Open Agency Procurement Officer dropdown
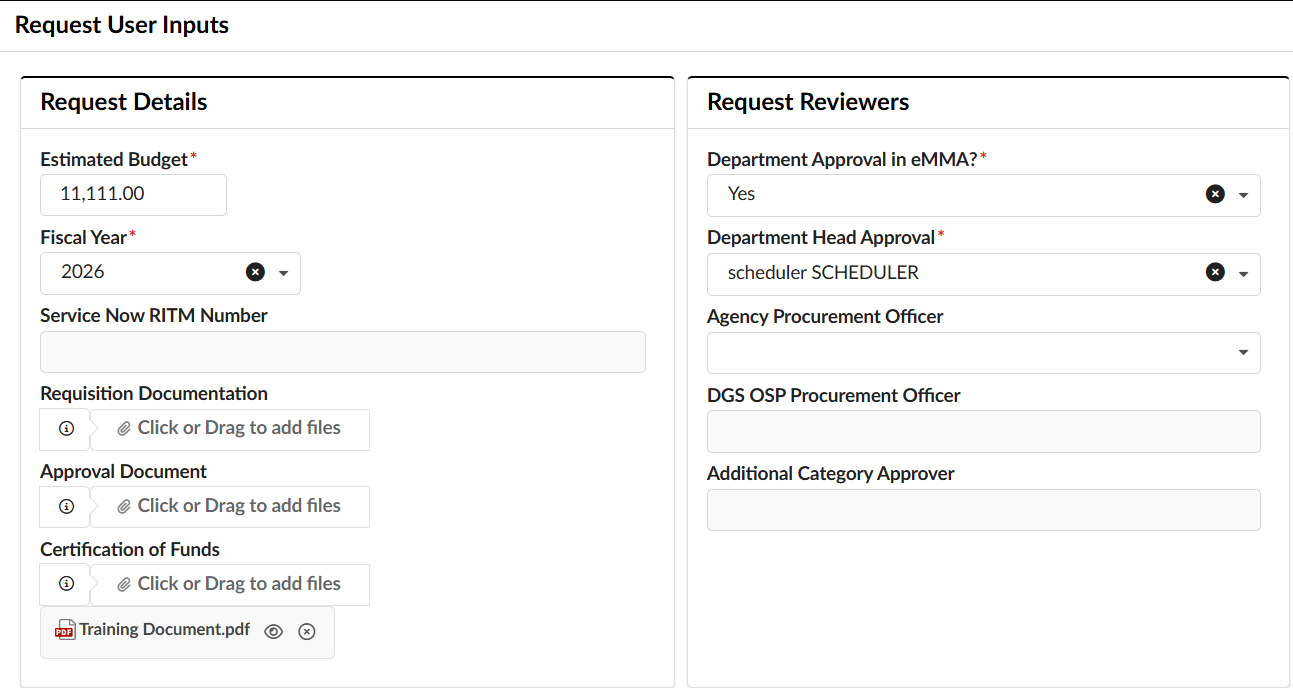 [1243, 352]
